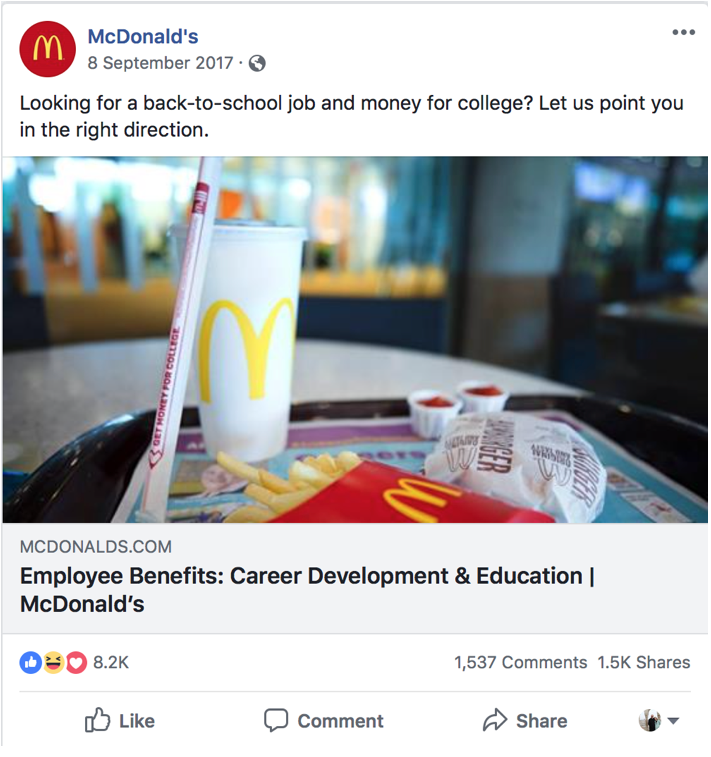Click the Comment button
Viewport: 711px width, 757px height.
click(324, 721)
